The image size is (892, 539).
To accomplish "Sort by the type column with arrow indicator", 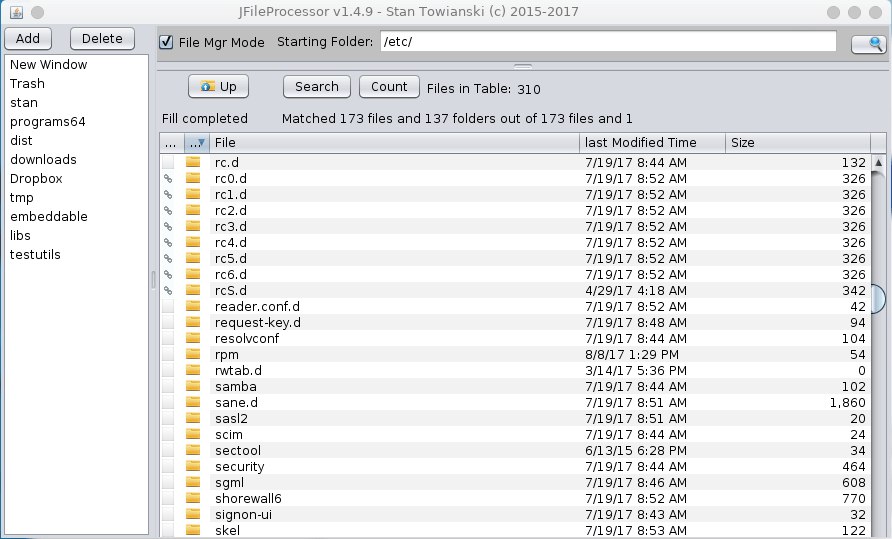I will (196, 143).
